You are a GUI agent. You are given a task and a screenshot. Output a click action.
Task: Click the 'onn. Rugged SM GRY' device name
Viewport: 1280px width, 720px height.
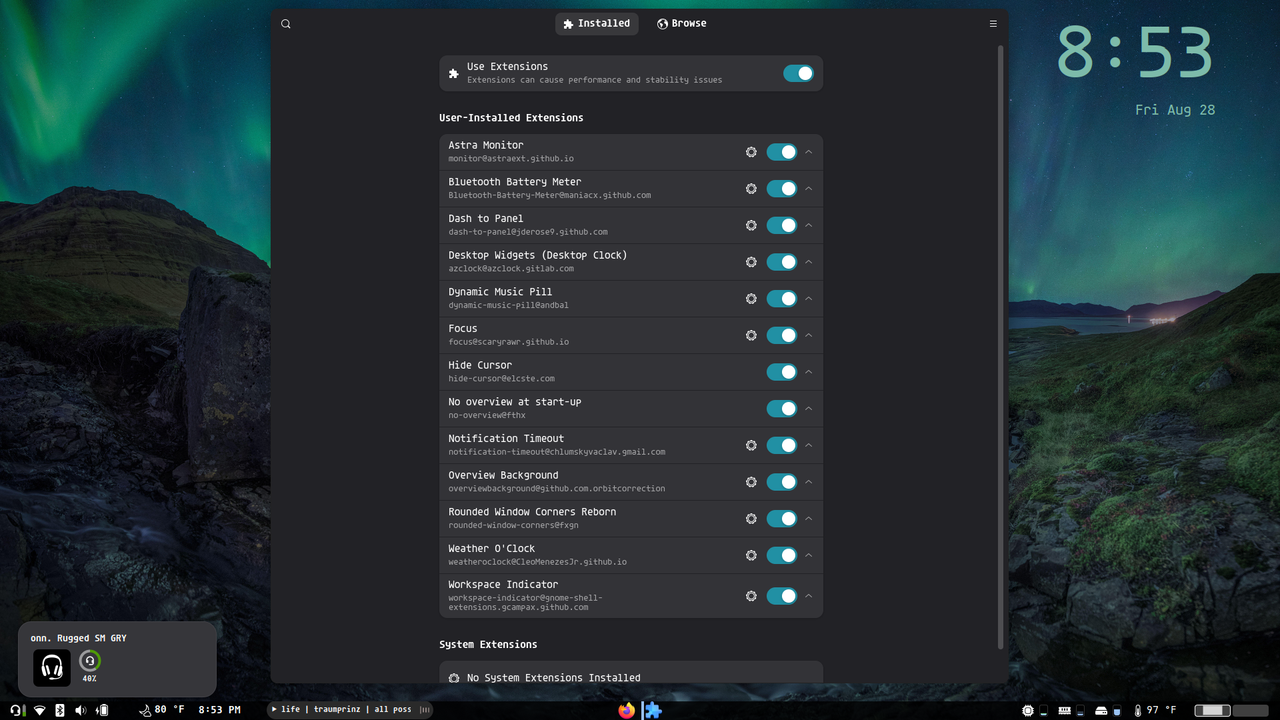[79, 638]
